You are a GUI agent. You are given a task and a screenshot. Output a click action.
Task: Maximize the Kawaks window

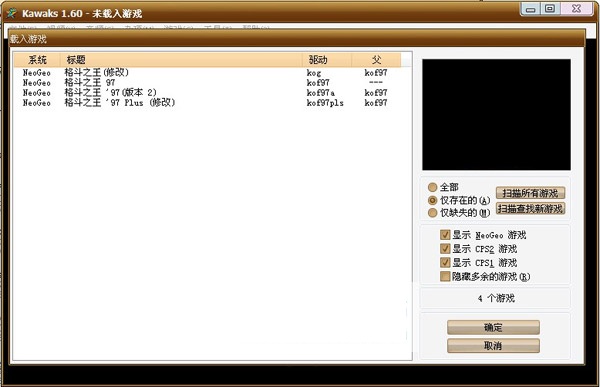coord(550,9)
